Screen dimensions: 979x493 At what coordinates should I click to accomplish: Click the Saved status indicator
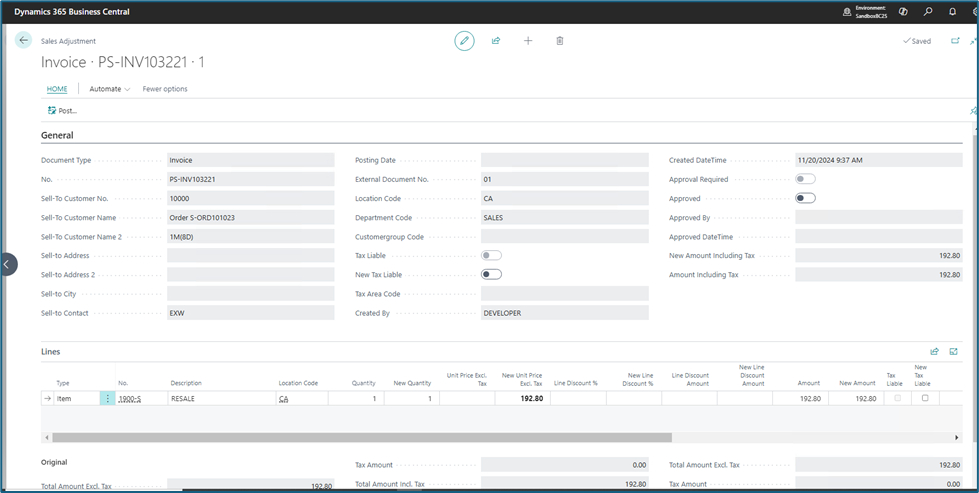pos(917,41)
